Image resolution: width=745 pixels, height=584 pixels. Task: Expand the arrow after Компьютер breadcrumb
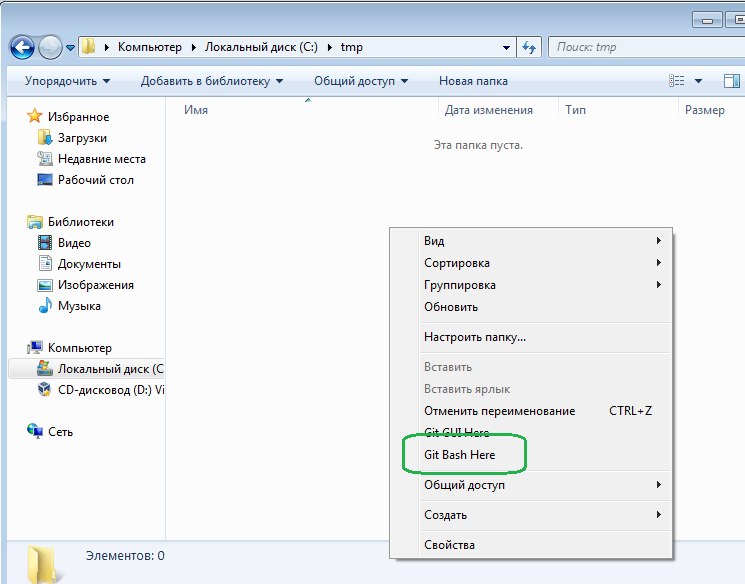(x=193, y=47)
